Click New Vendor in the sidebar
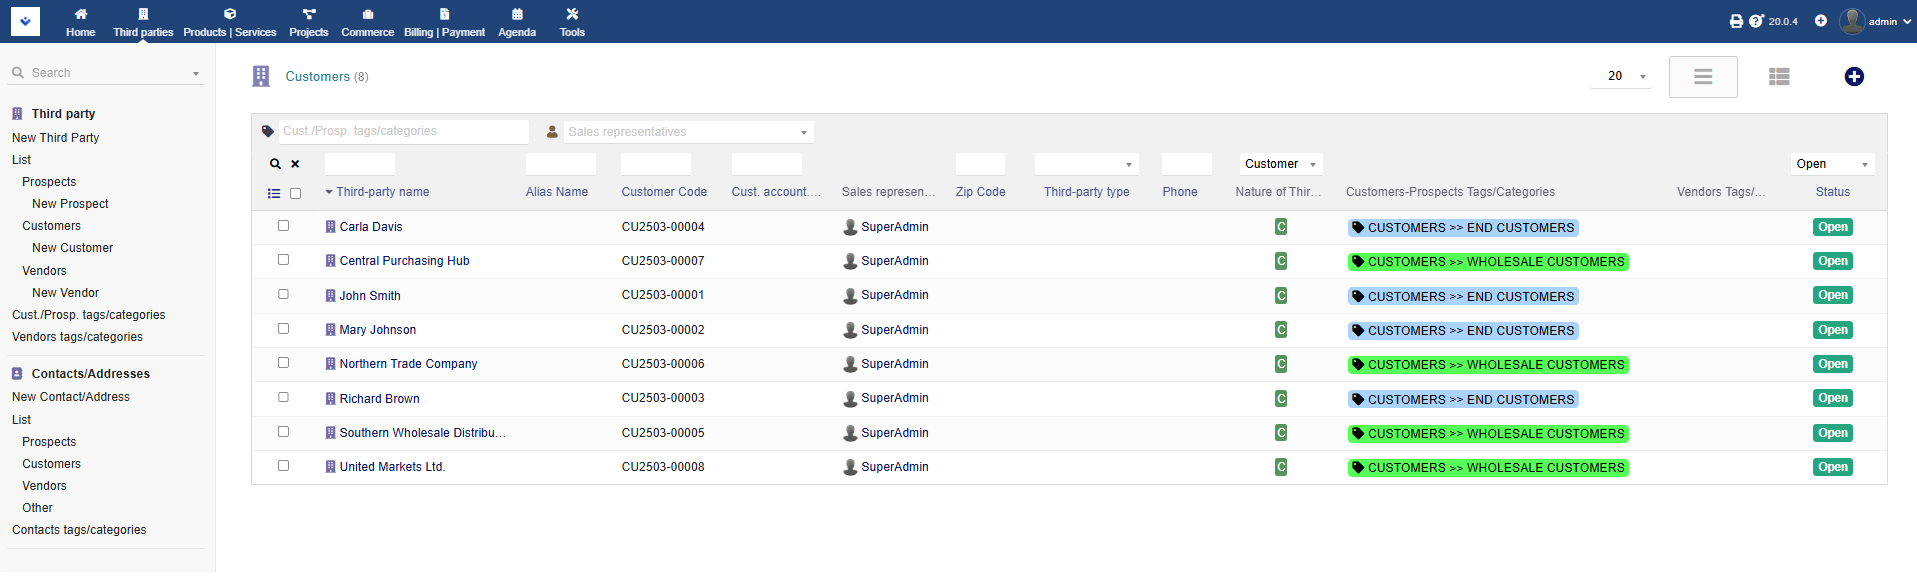 pyautogui.click(x=65, y=293)
